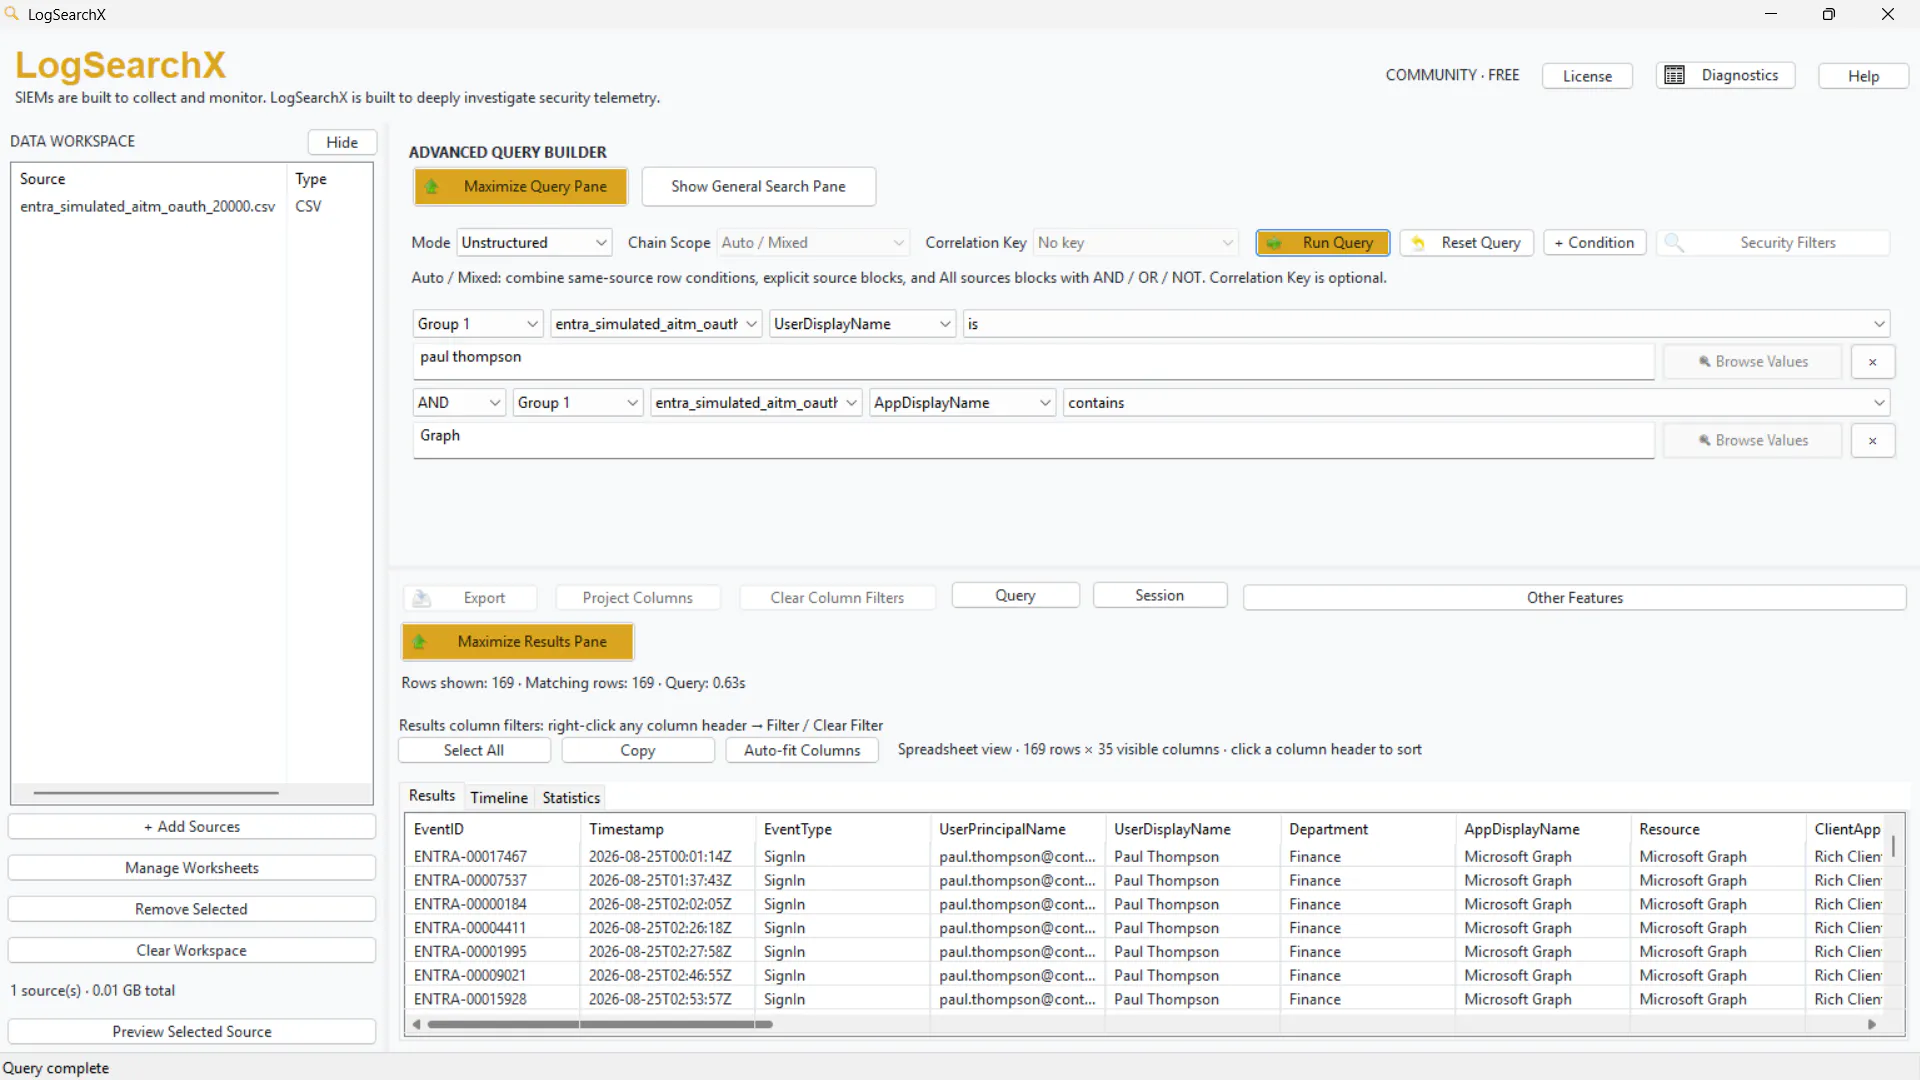Open the Correlation Key dropdown
Image resolution: width=1920 pixels, height=1080 pixels.
point(1136,243)
